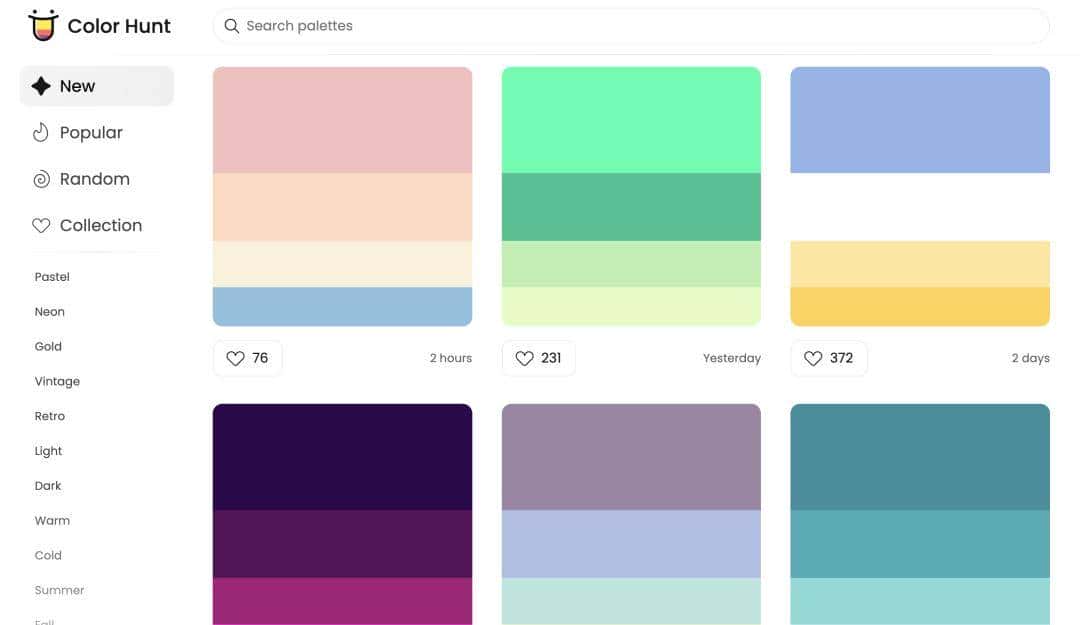The height and width of the screenshot is (625, 1080).
Task: Select the bright mint green swatch
Action: pos(631,120)
